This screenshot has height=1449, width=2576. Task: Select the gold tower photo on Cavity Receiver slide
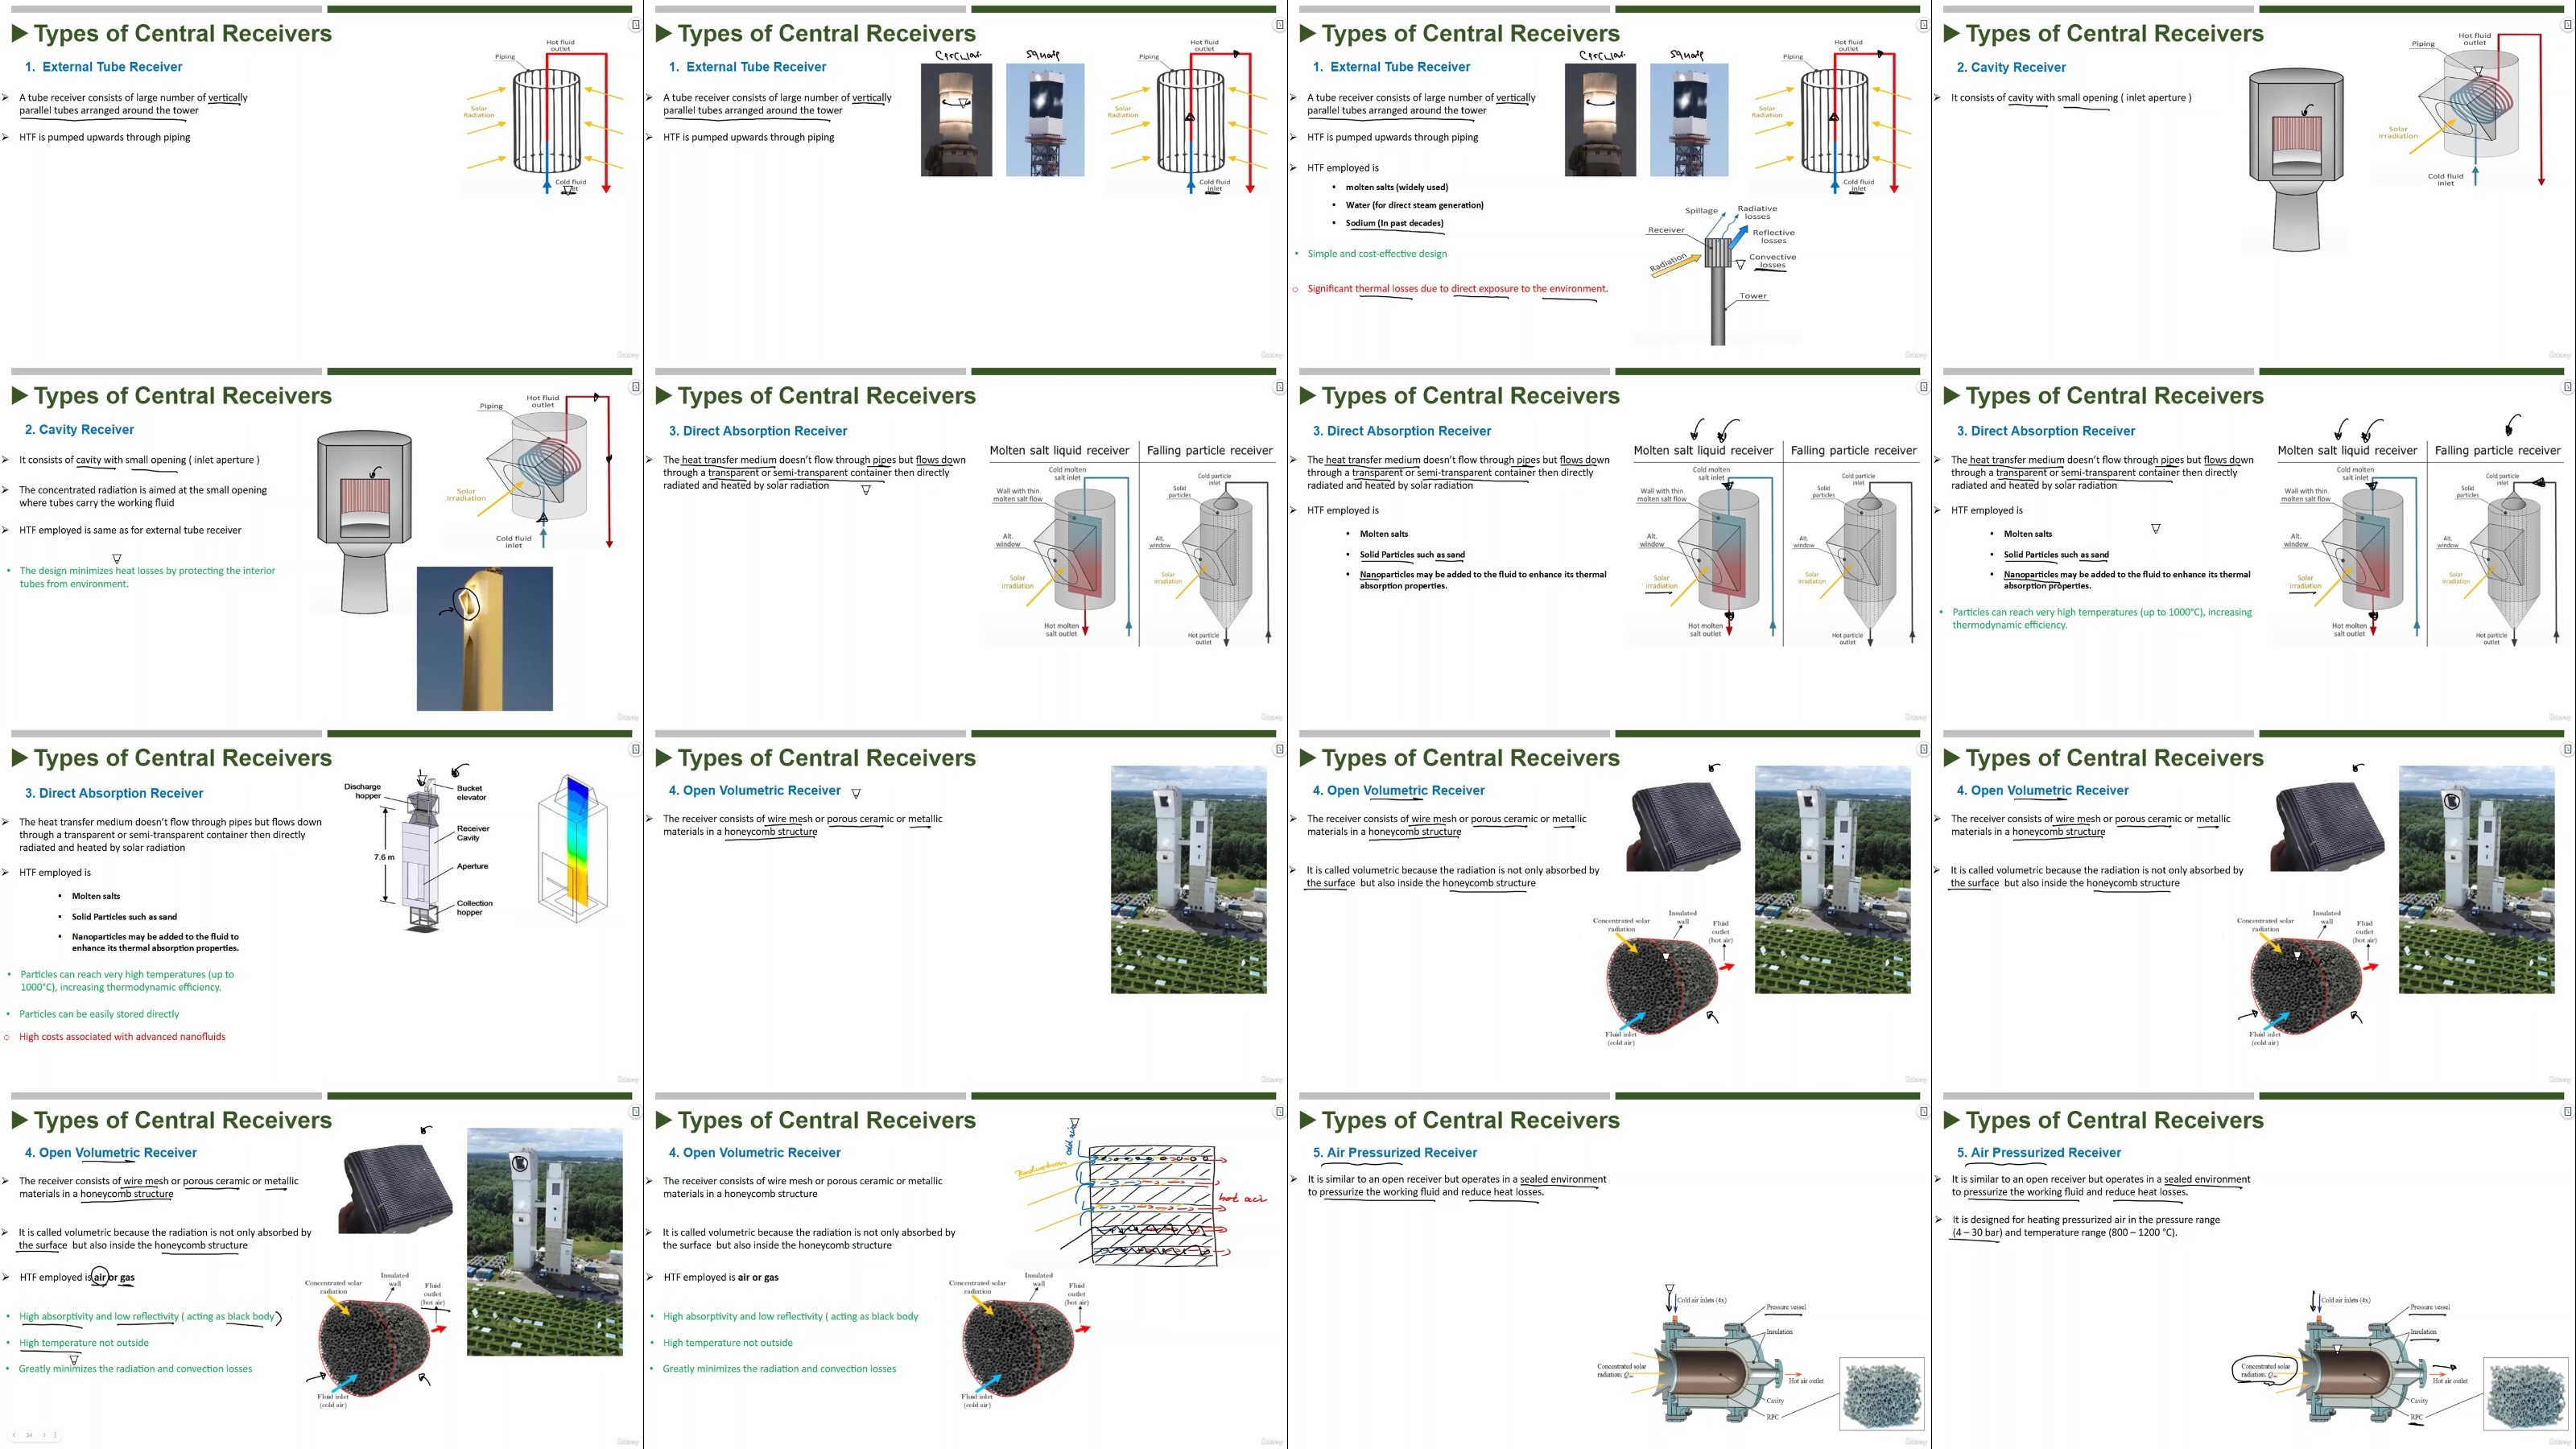point(484,638)
